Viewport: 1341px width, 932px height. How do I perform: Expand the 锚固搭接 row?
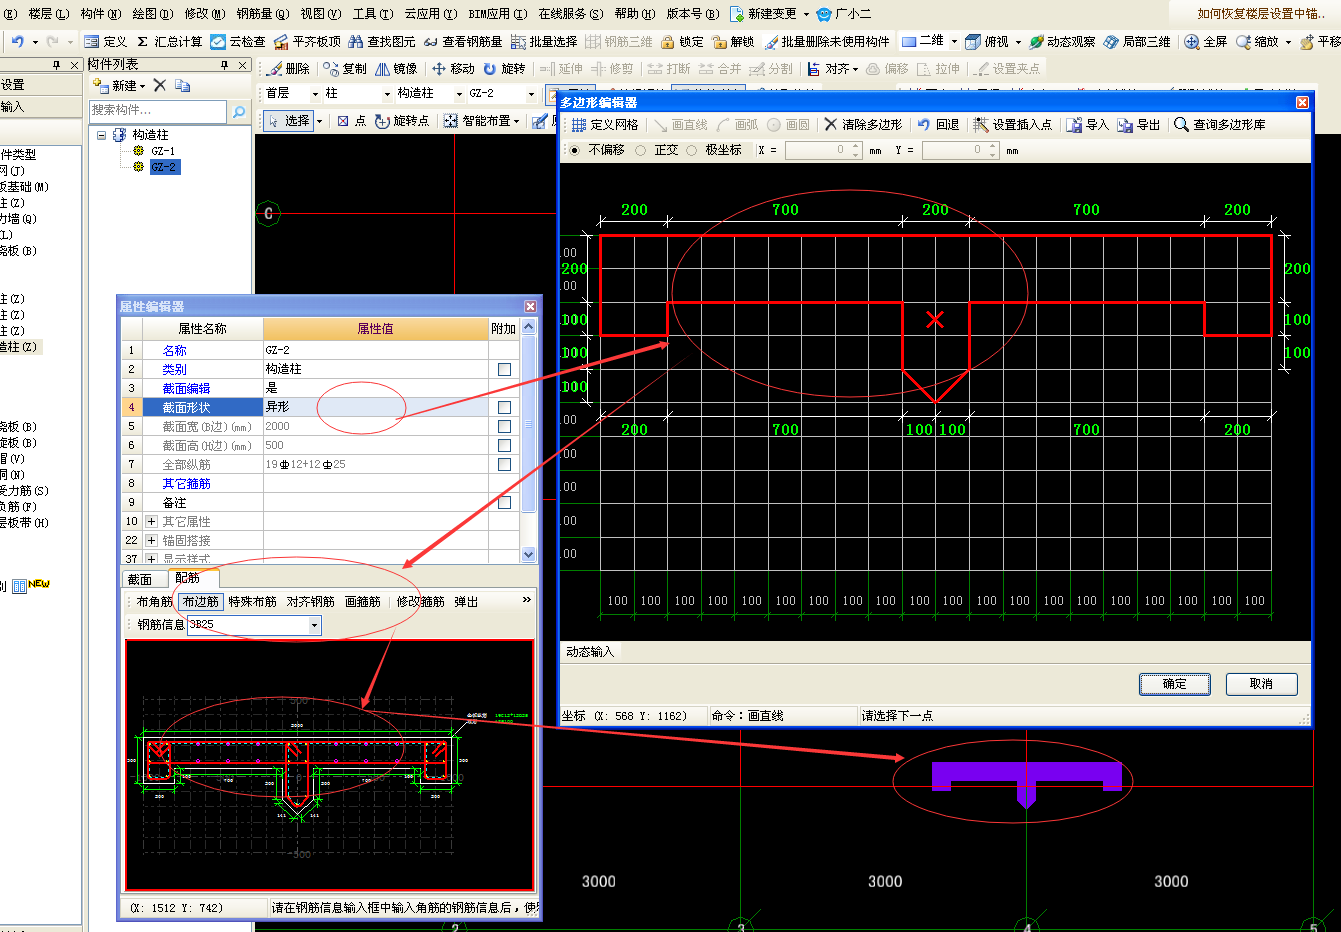[x=151, y=540]
